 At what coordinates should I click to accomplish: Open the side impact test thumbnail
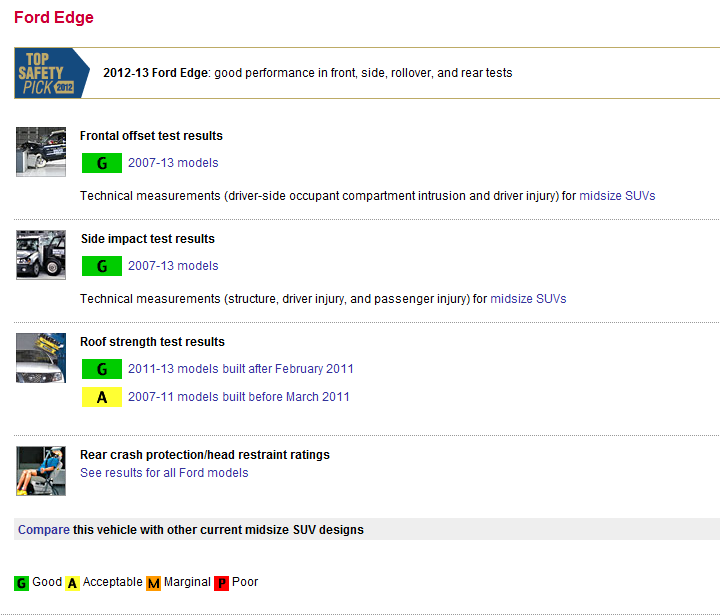tap(41, 255)
